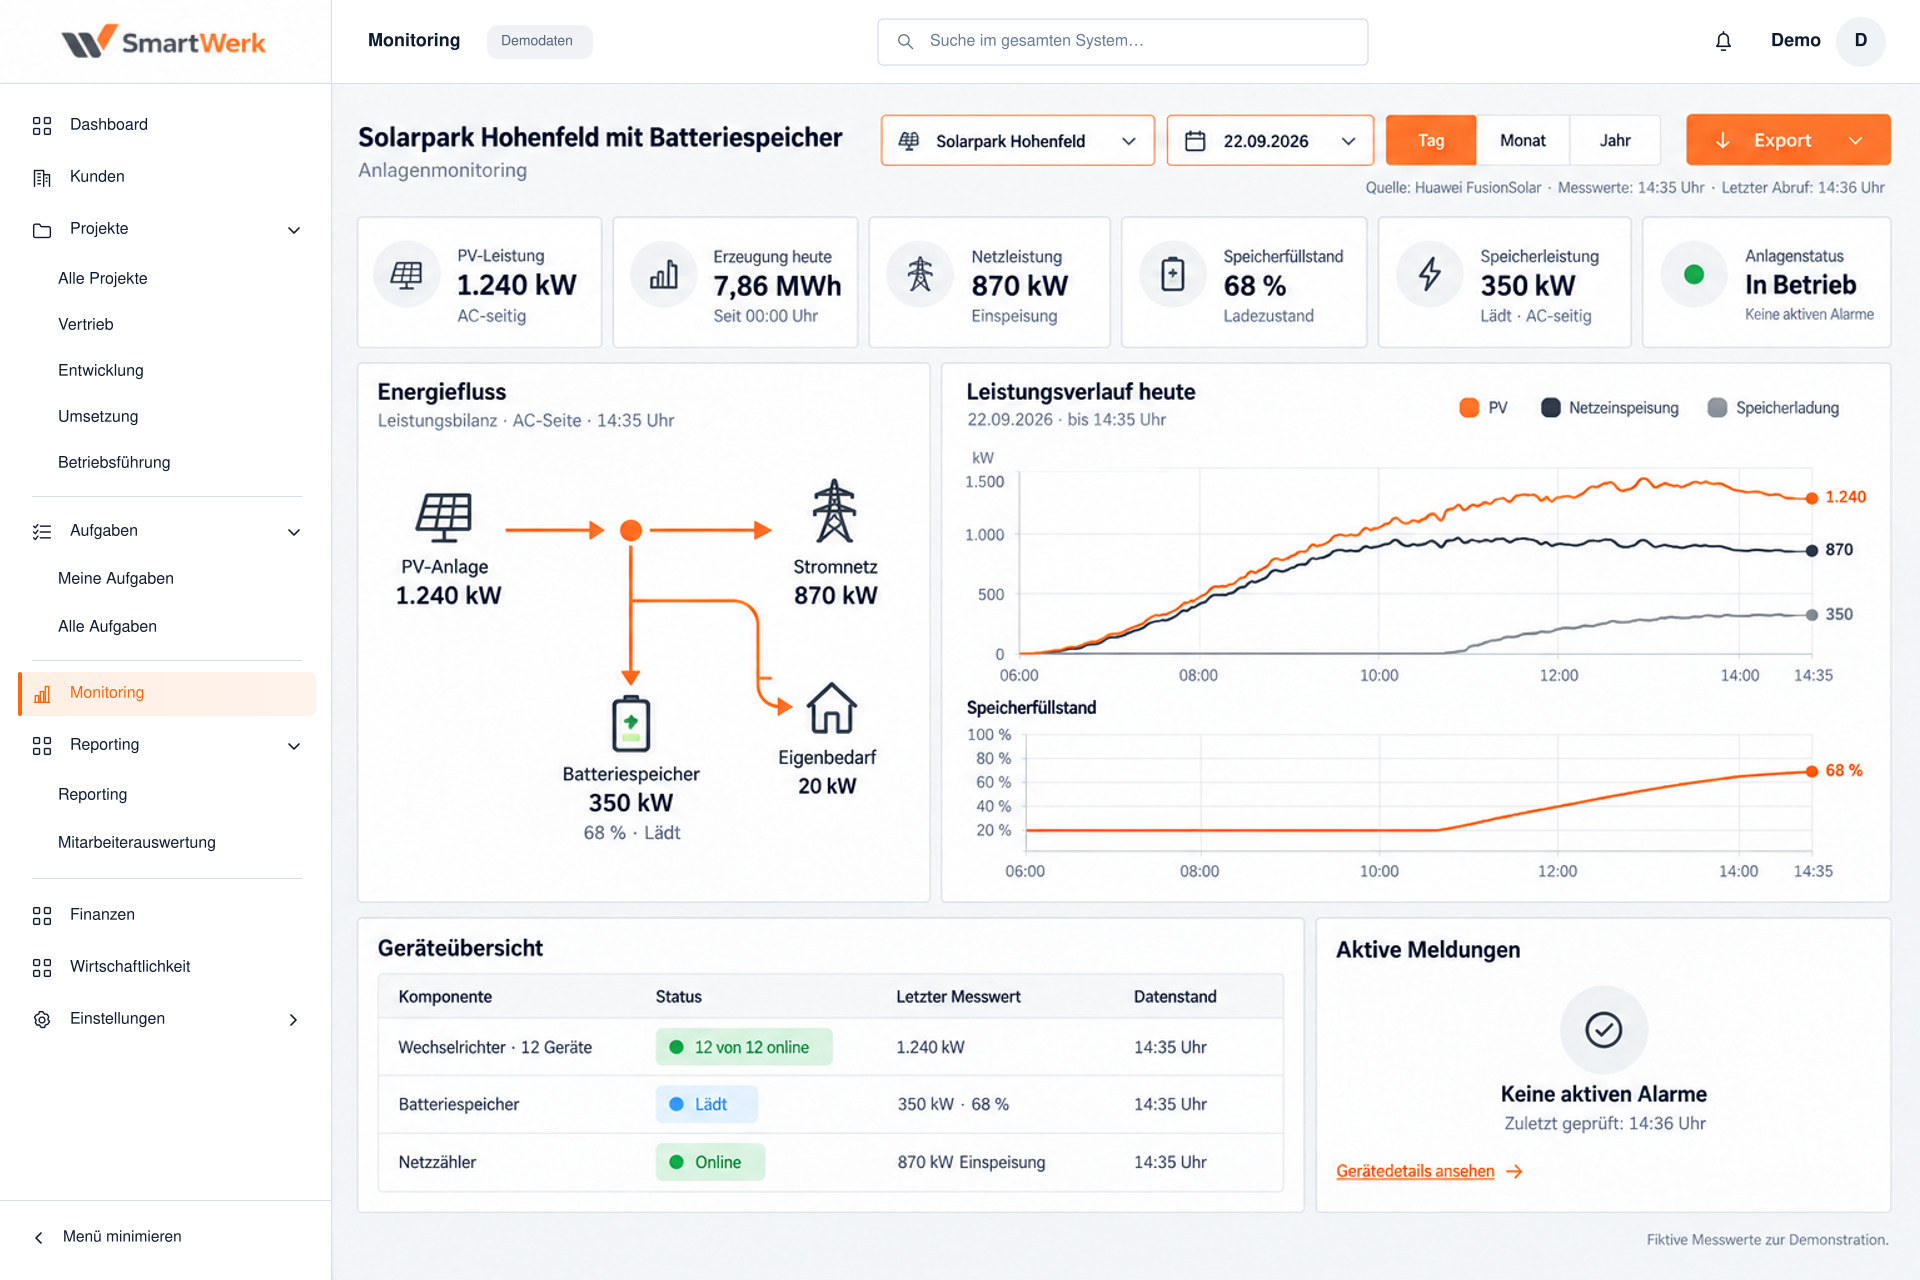Click the 68 % end point on Speicherfüllstand
This screenshot has width=1920, height=1280.
point(1812,771)
